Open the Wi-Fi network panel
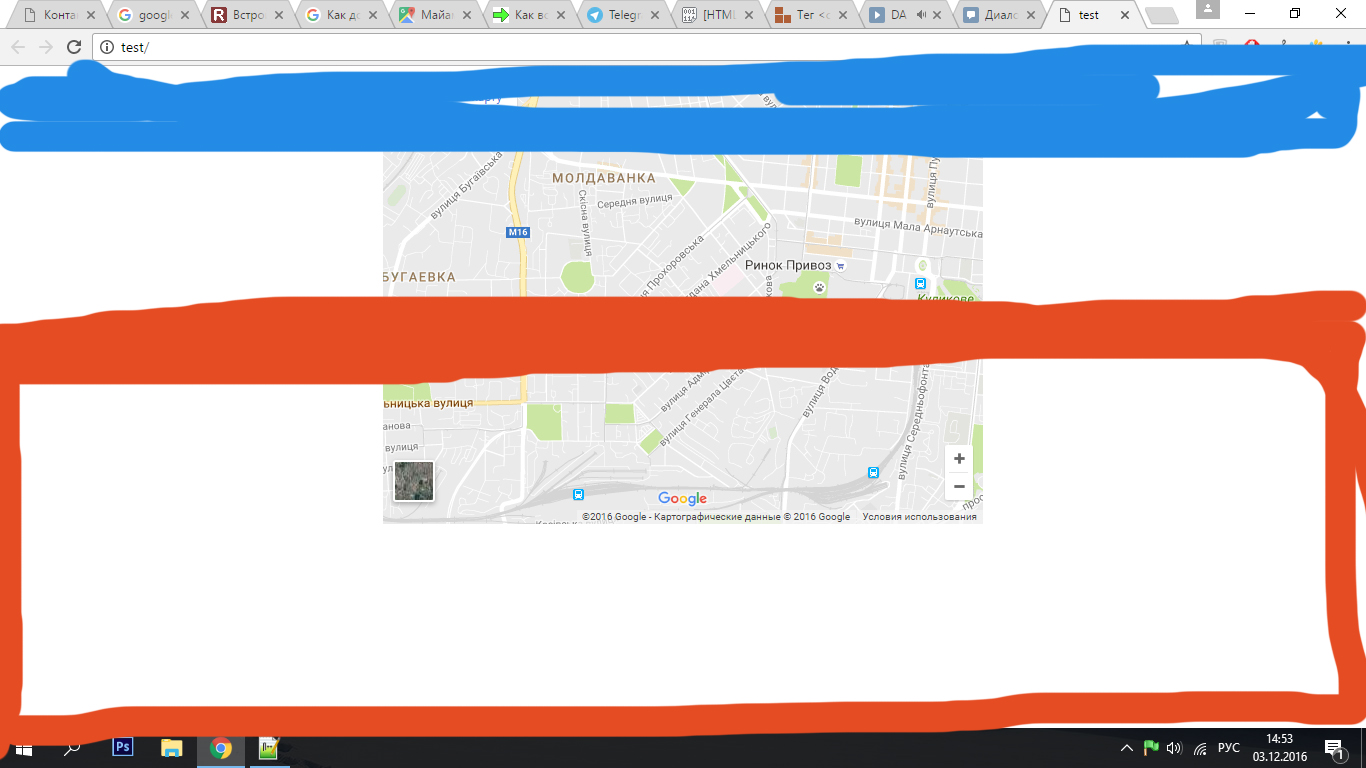 tap(1200, 748)
